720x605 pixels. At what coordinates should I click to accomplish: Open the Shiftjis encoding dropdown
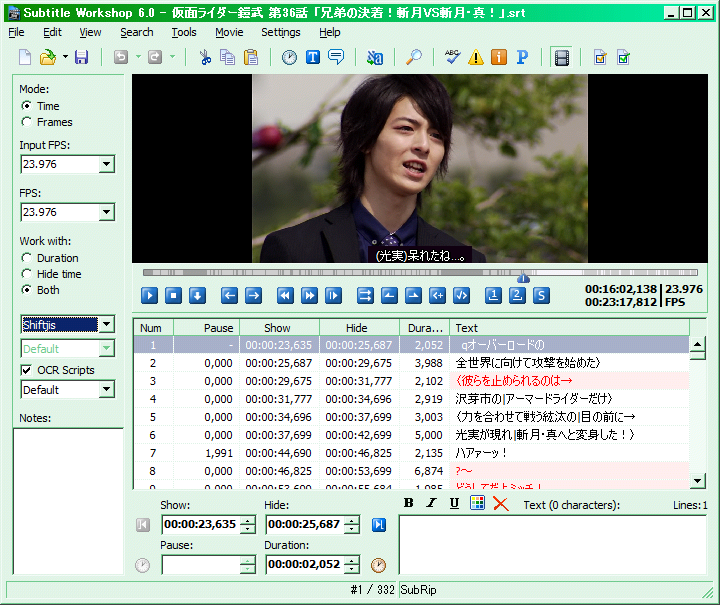(x=107, y=325)
